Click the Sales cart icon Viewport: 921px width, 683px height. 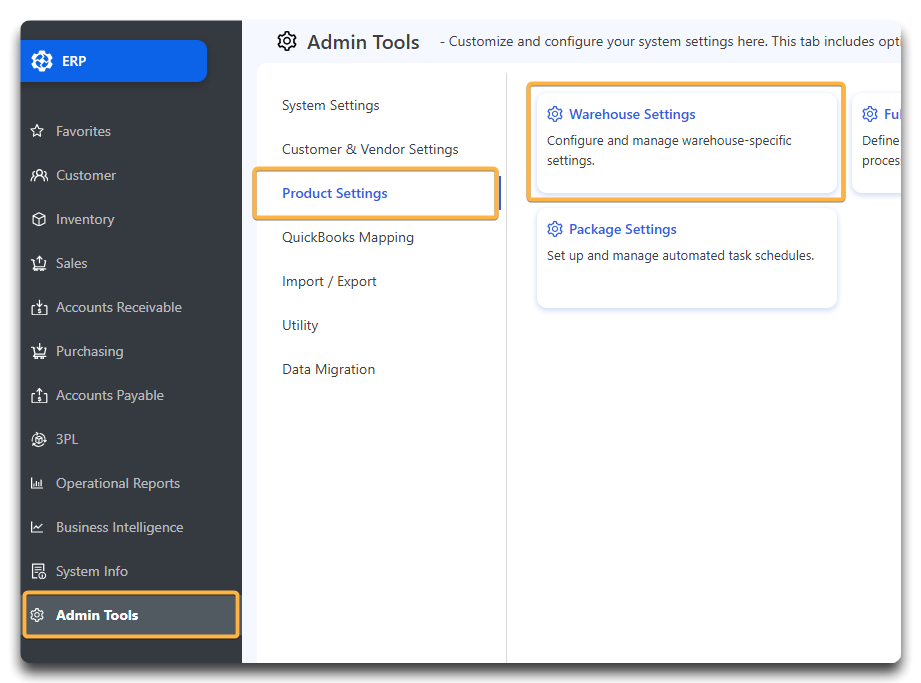click(39, 263)
